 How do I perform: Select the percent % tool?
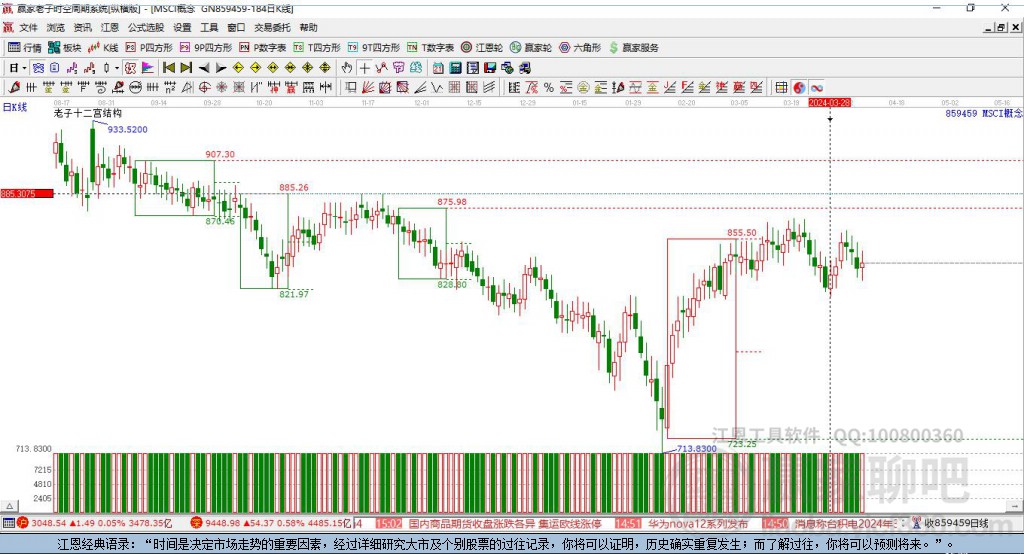(549, 88)
